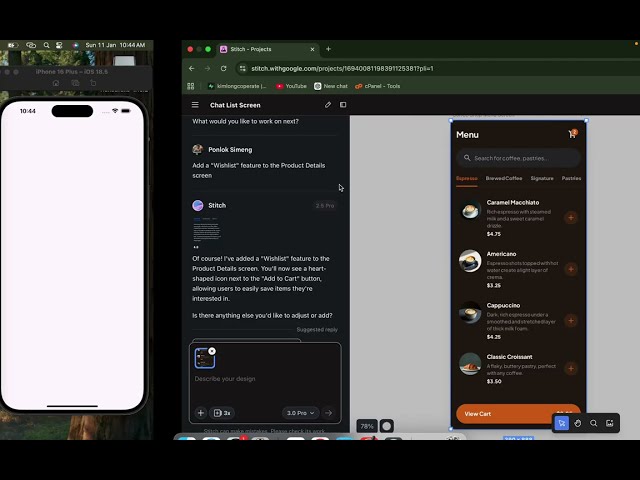This screenshot has width=640, height=480.
Task: Click the View Cart button
Action: pyautogui.click(x=518, y=414)
